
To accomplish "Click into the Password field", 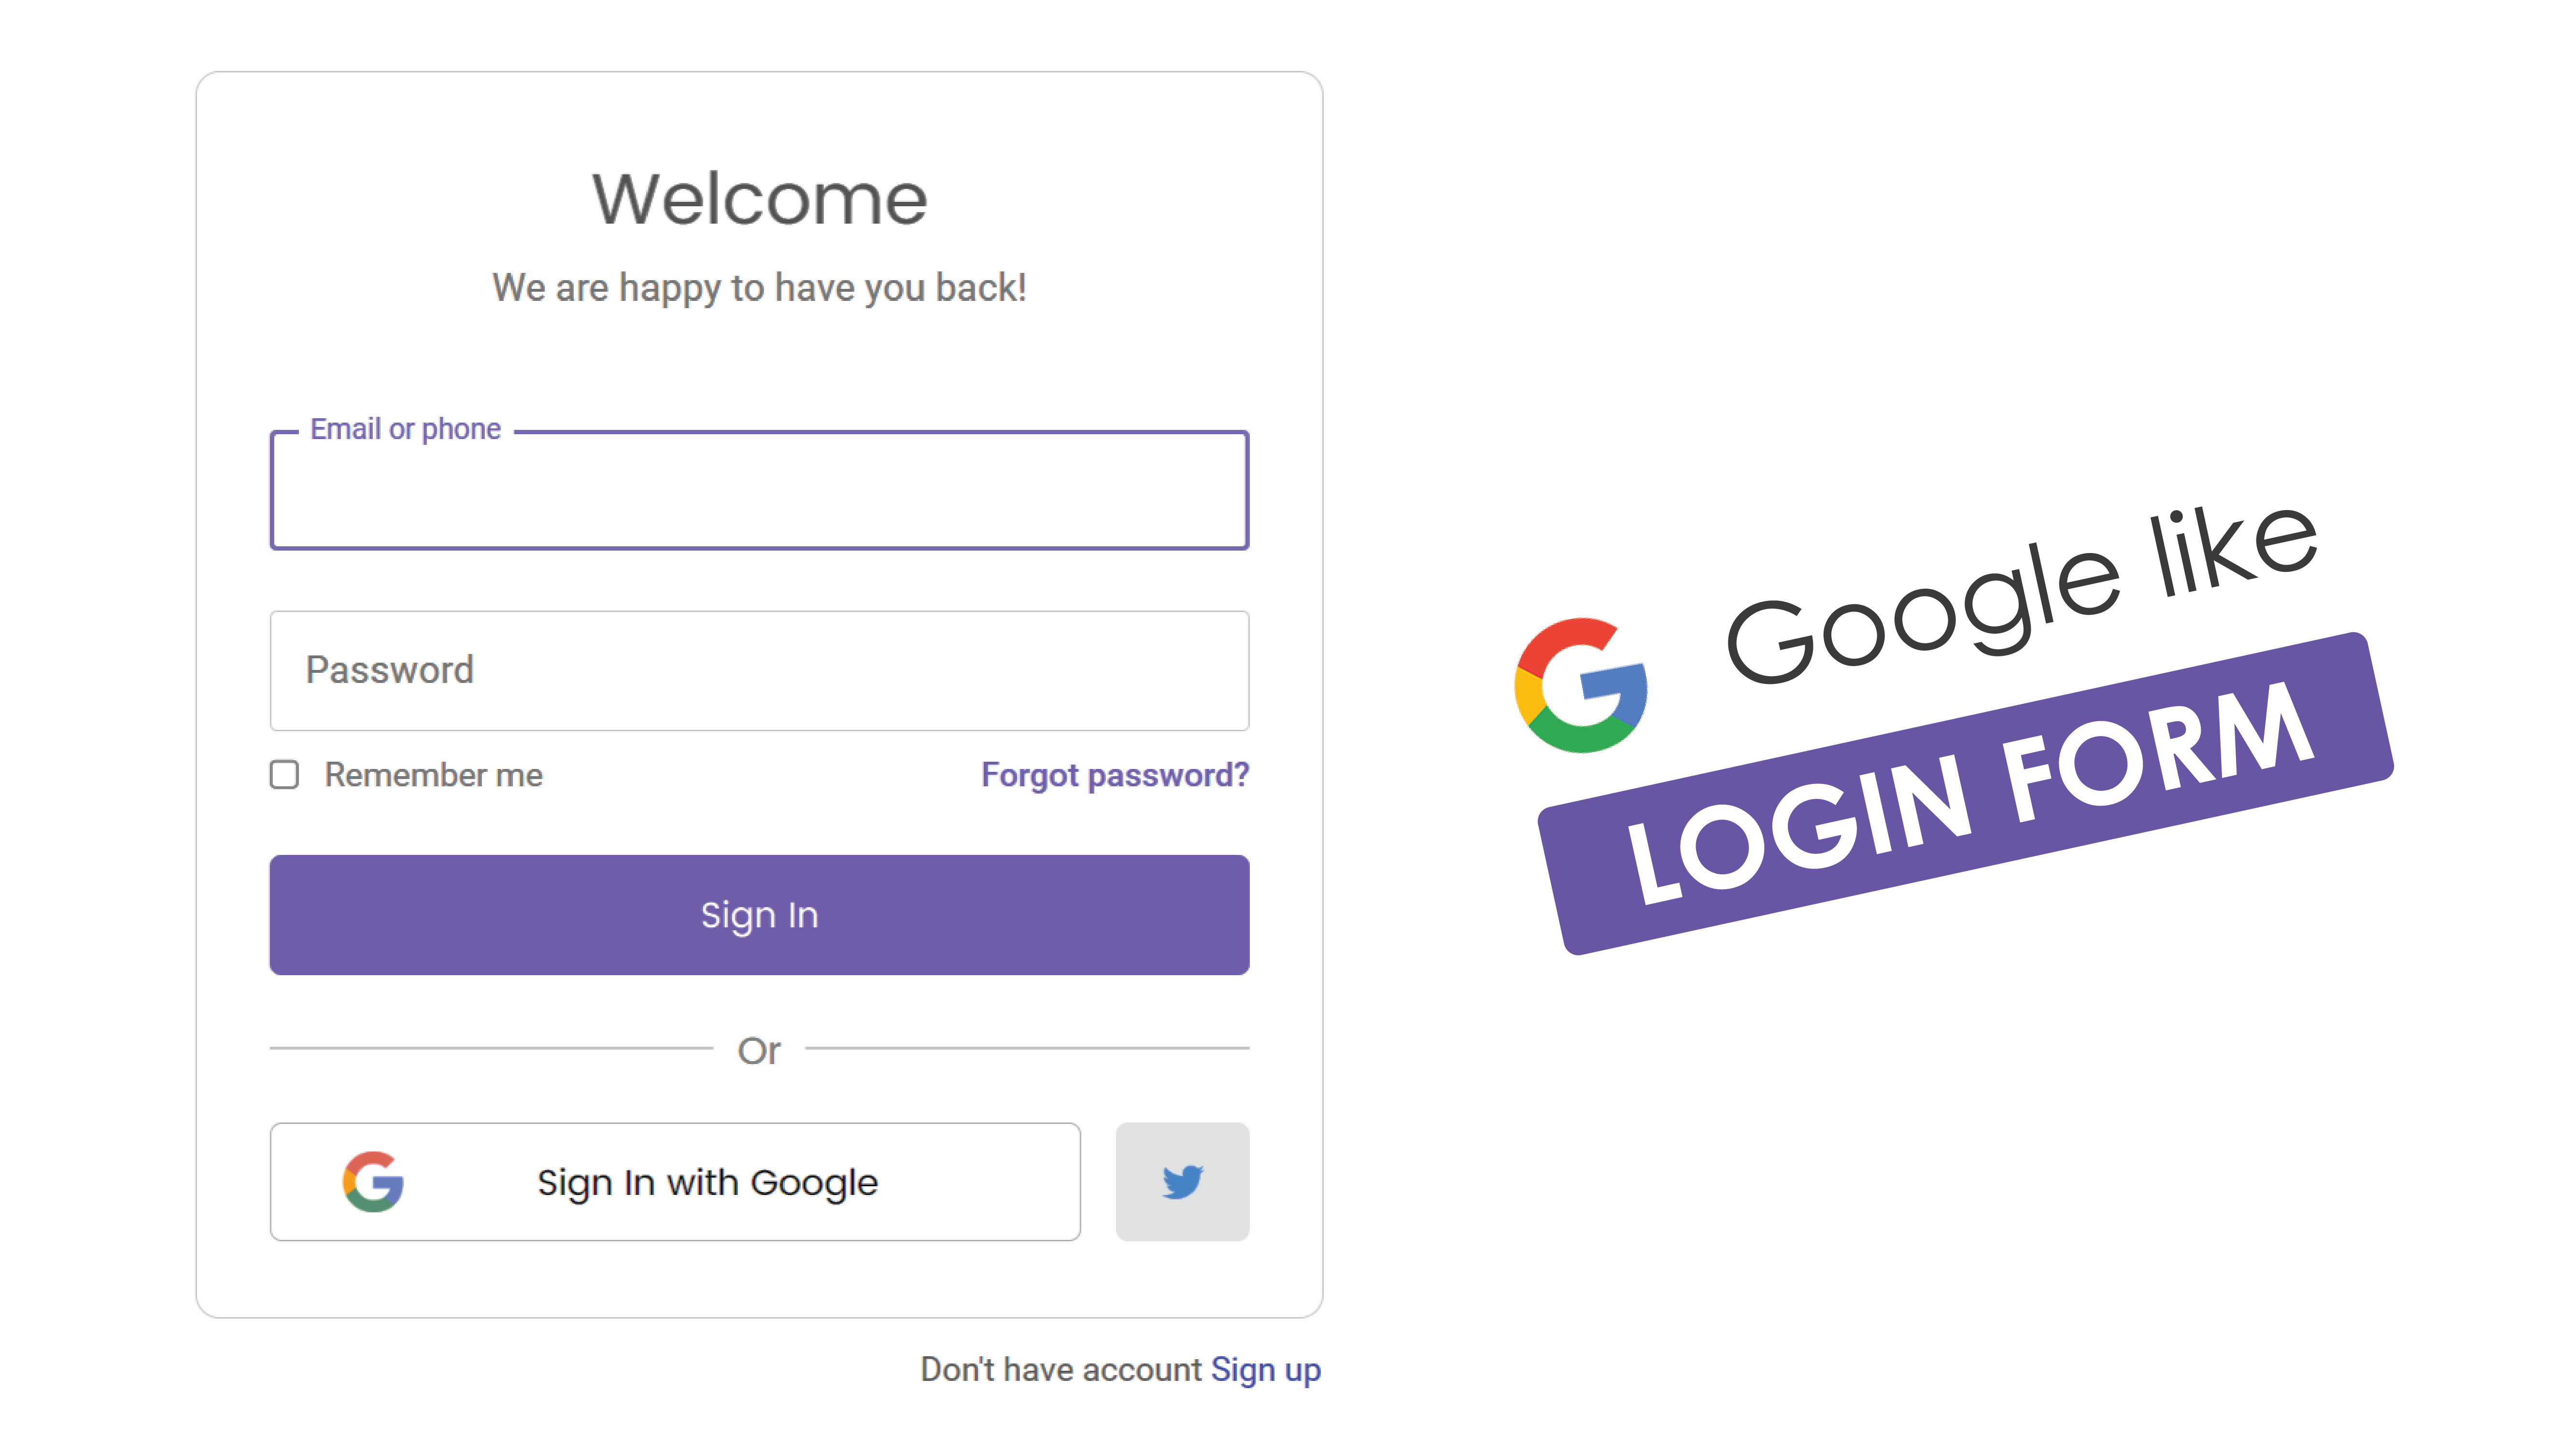I will (x=759, y=670).
